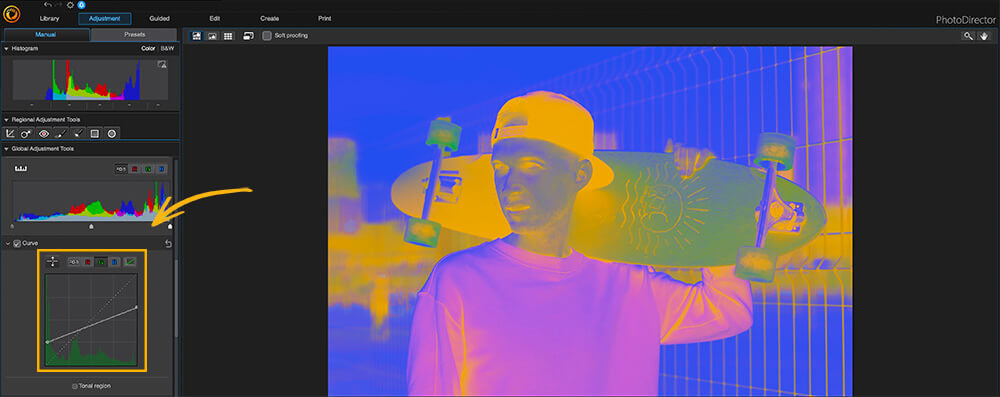Select Green channel in Levels
1000x397 pixels.
(x=148, y=169)
